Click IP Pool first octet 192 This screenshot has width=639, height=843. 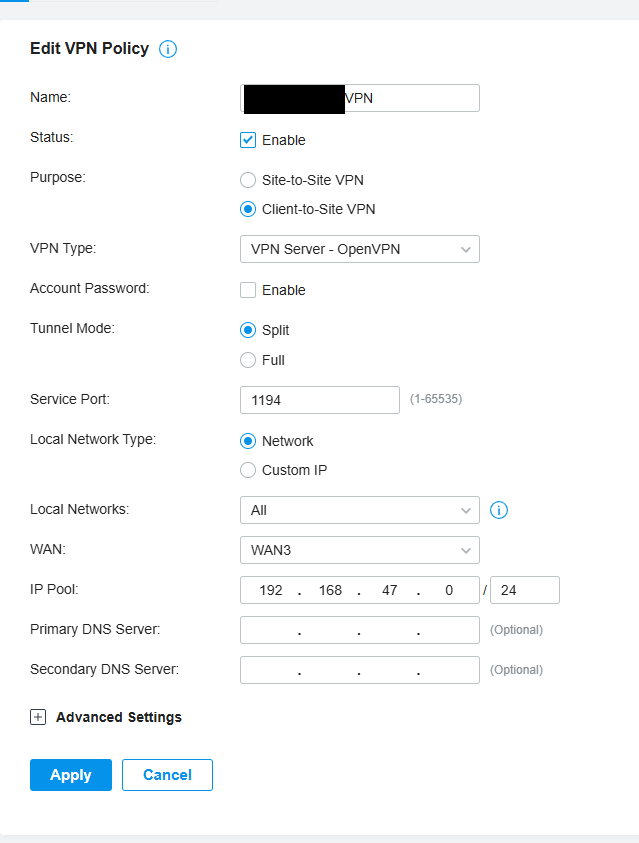click(270, 590)
